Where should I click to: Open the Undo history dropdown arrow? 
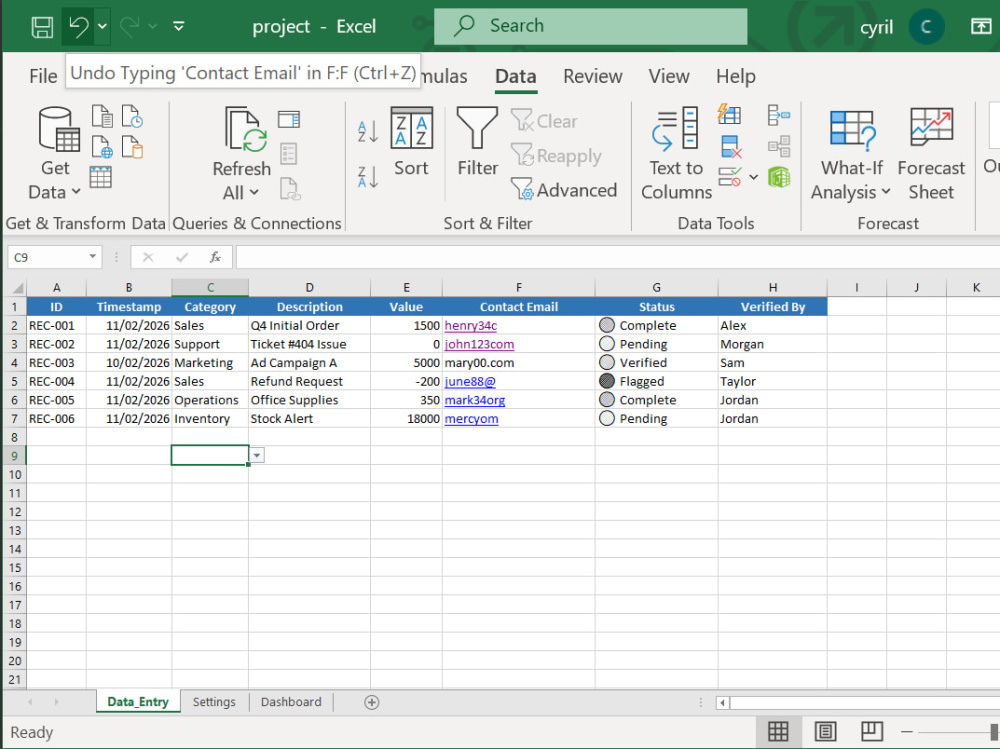102,27
